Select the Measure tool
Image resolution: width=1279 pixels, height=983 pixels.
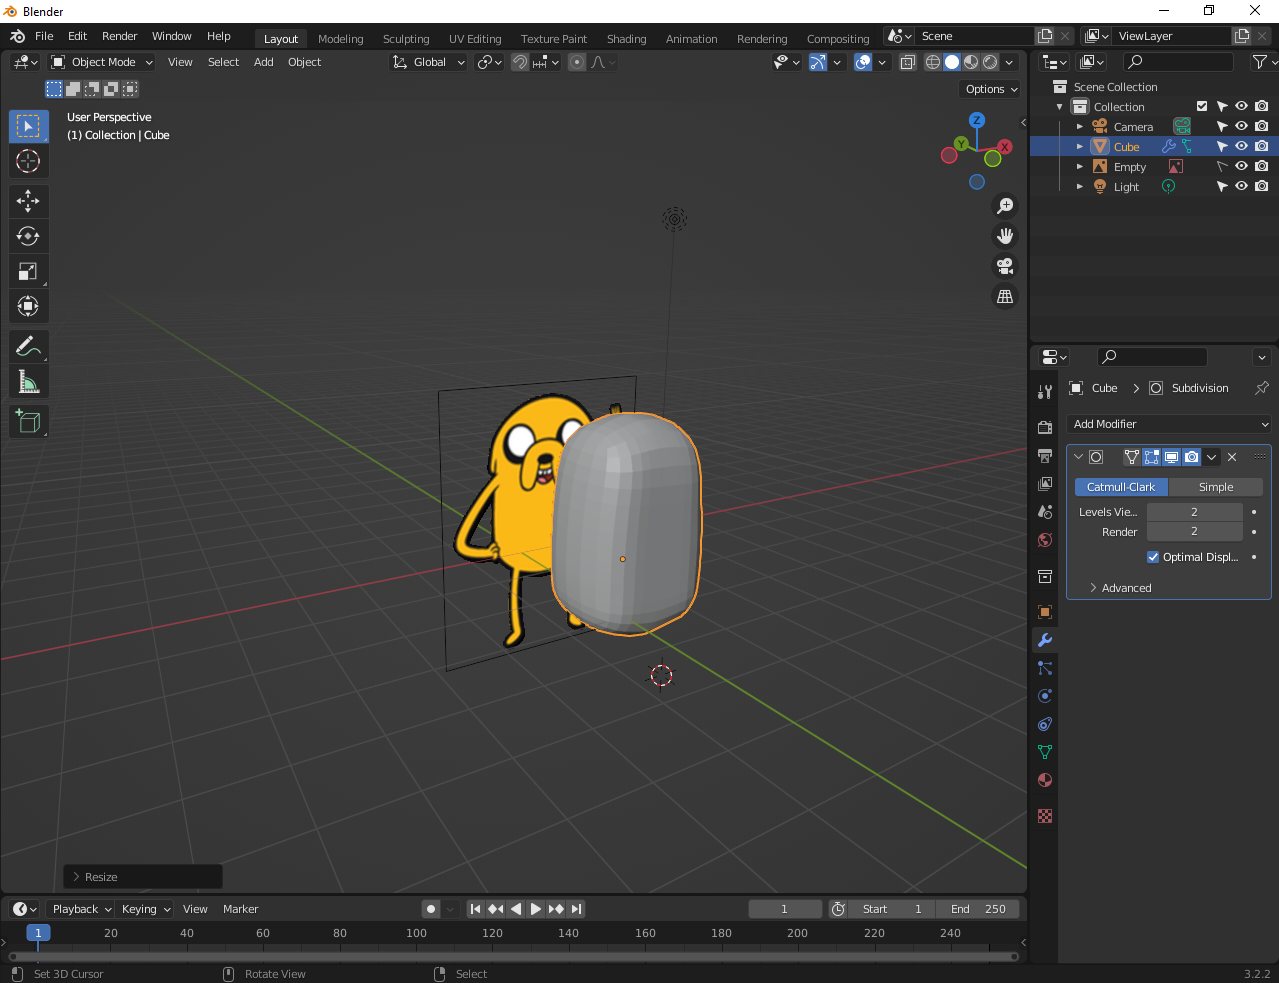pos(28,381)
